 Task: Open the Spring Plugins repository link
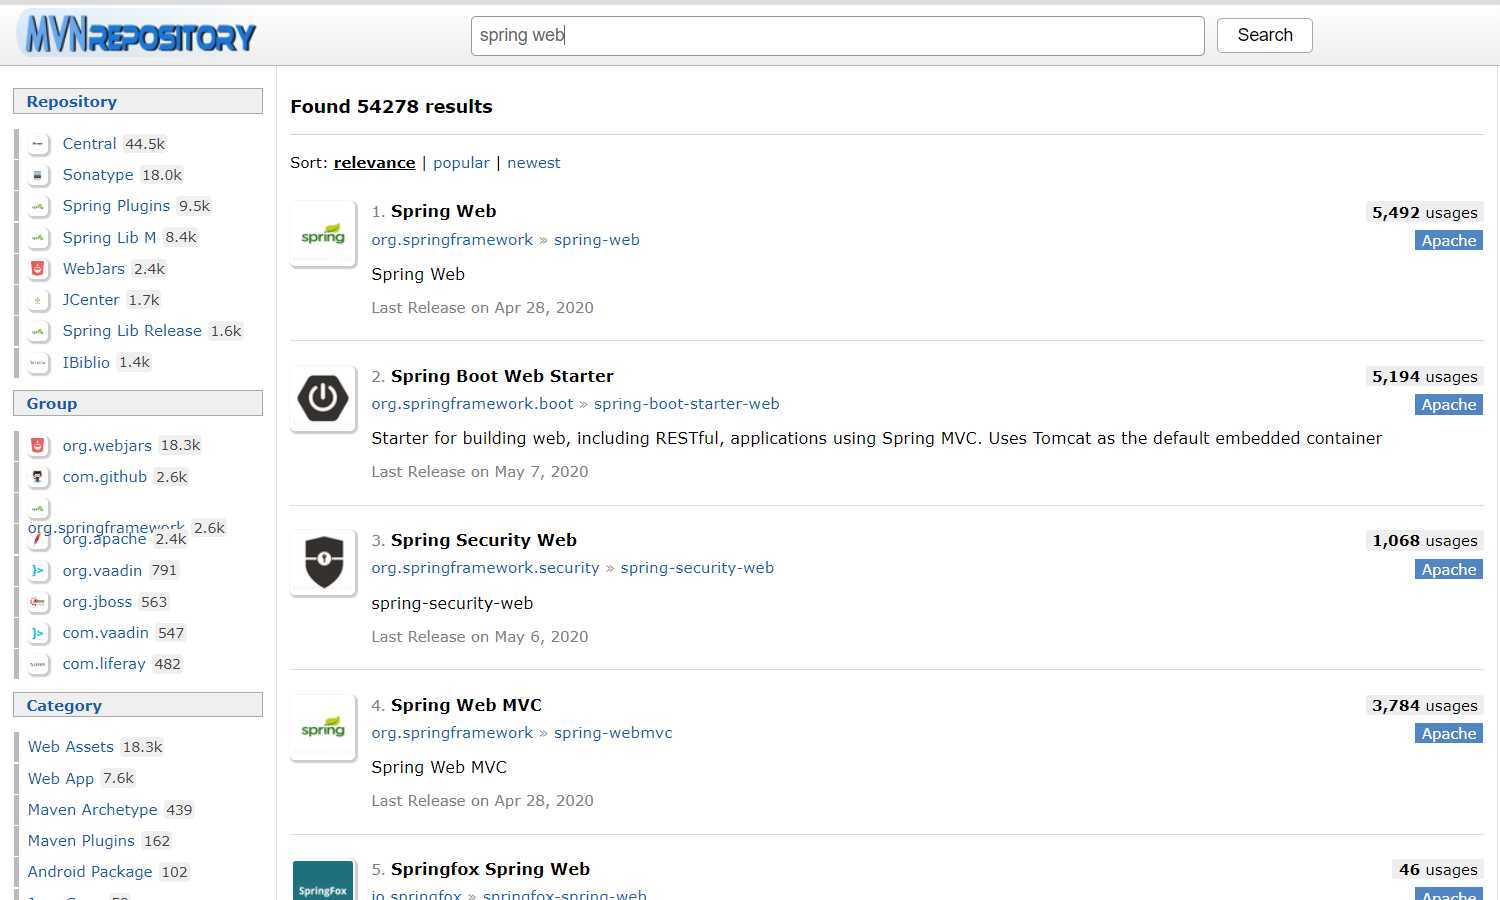pos(116,206)
